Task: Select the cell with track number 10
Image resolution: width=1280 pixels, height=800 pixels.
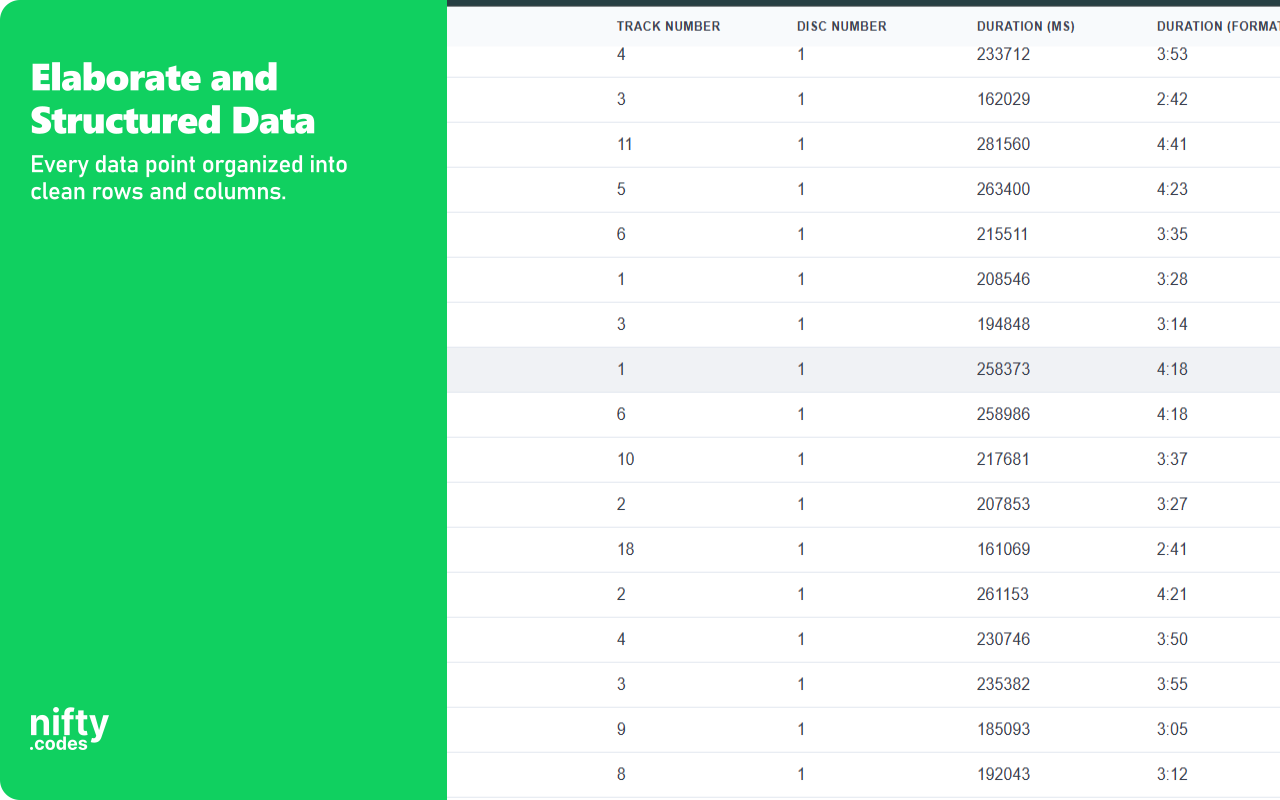Action: pos(625,459)
